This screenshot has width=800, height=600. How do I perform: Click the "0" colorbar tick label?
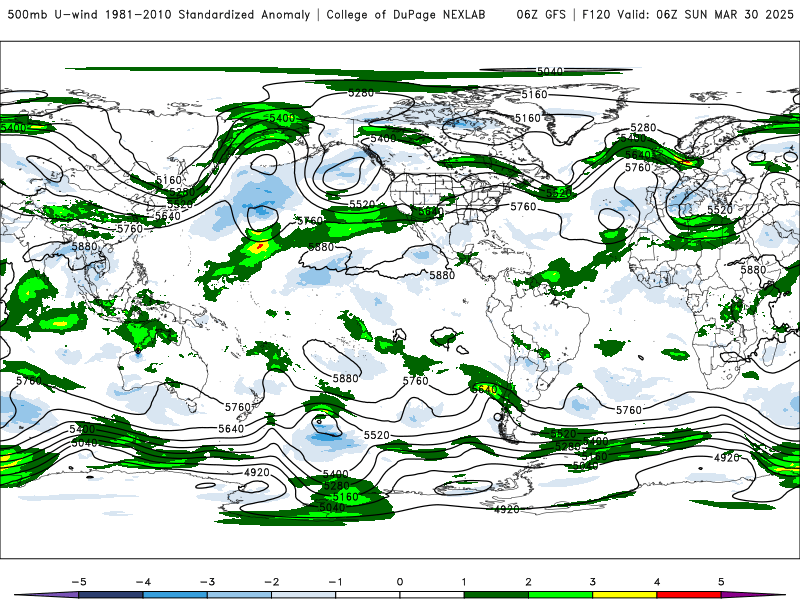pos(400,582)
